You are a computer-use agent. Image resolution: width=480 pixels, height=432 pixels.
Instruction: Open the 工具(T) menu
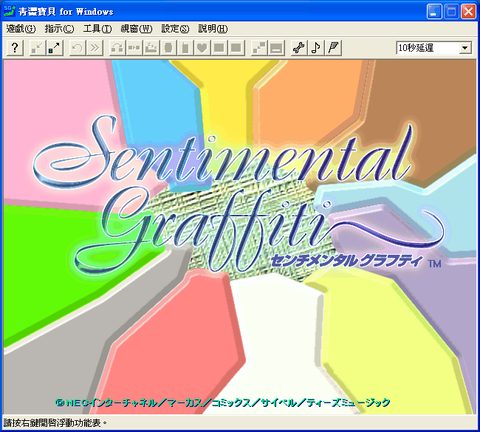pos(97,29)
